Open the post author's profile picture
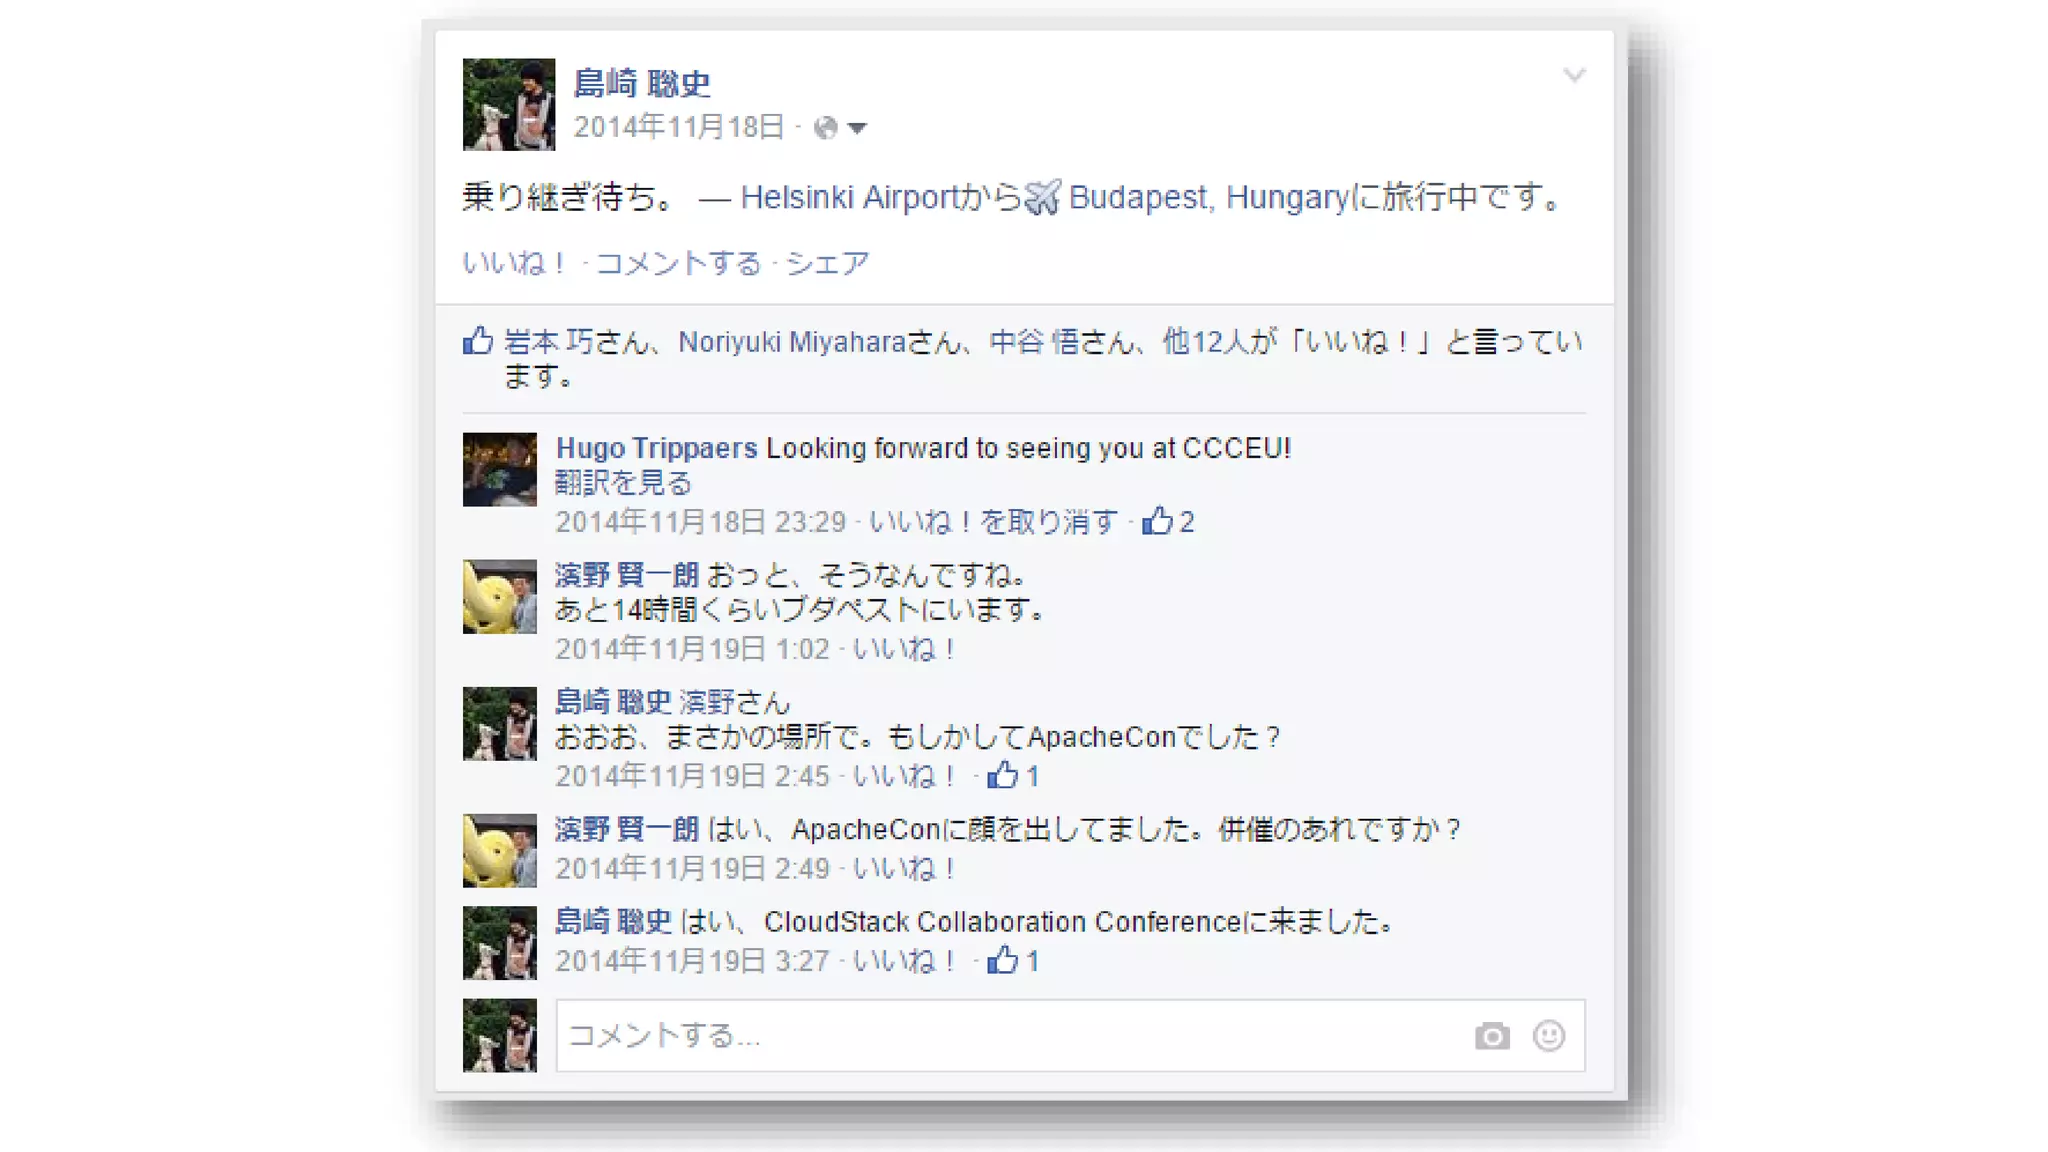The width and height of the screenshot is (2048, 1152). tap(508, 104)
